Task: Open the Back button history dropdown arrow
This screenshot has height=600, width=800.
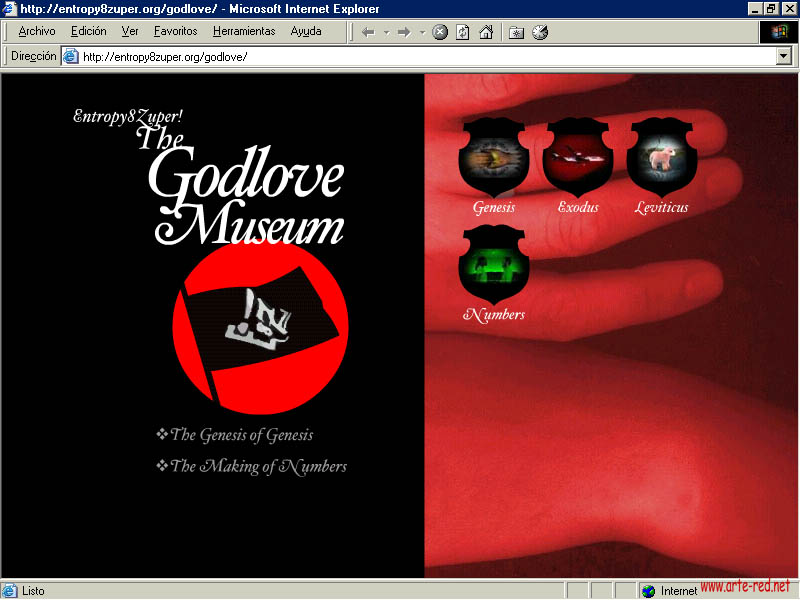Action: tap(386, 32)
